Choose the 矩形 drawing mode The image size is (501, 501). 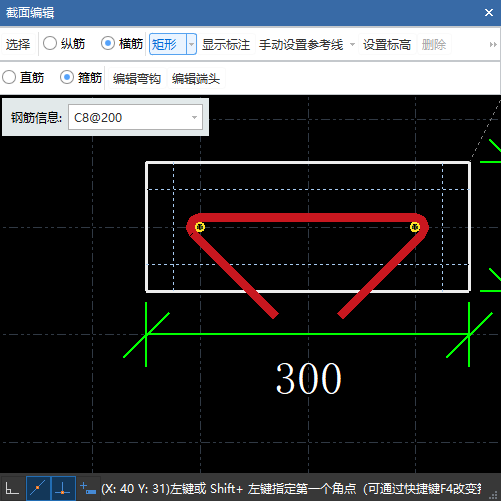coord(168,44)
